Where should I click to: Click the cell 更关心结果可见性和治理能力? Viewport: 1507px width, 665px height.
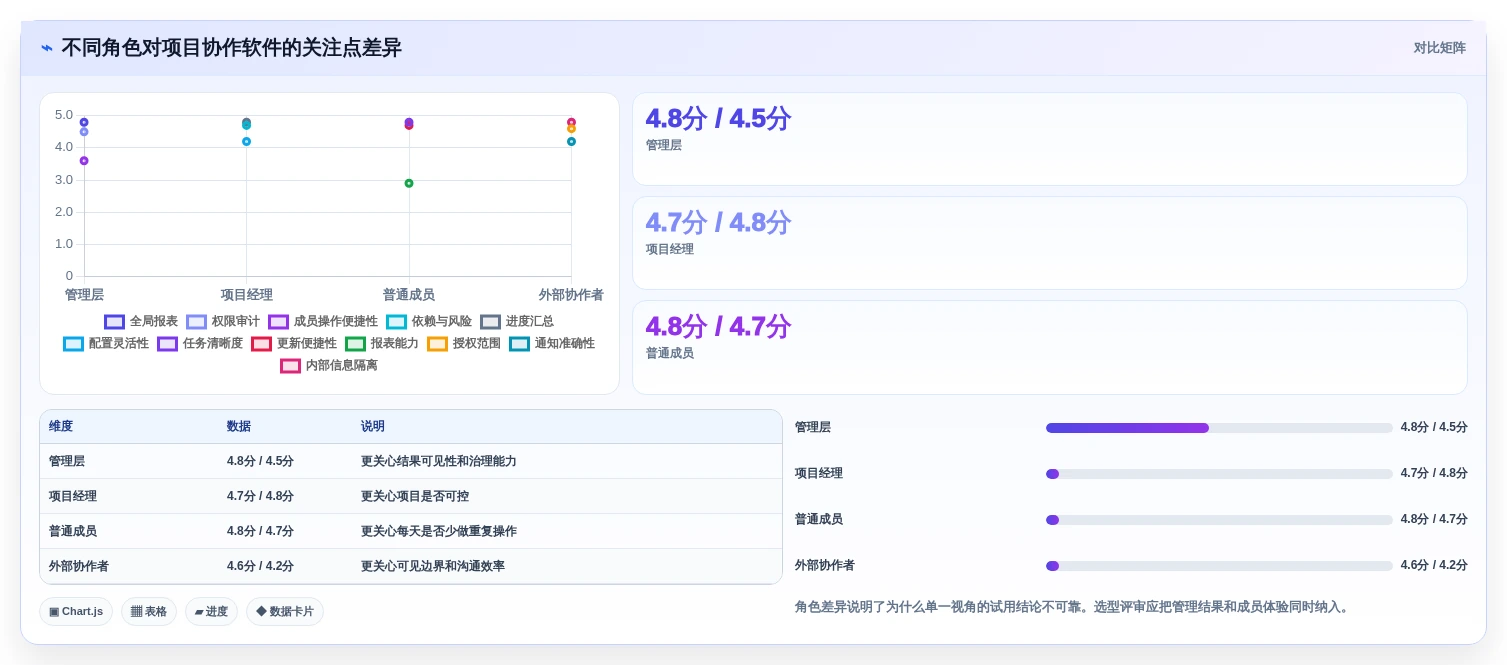439,462
